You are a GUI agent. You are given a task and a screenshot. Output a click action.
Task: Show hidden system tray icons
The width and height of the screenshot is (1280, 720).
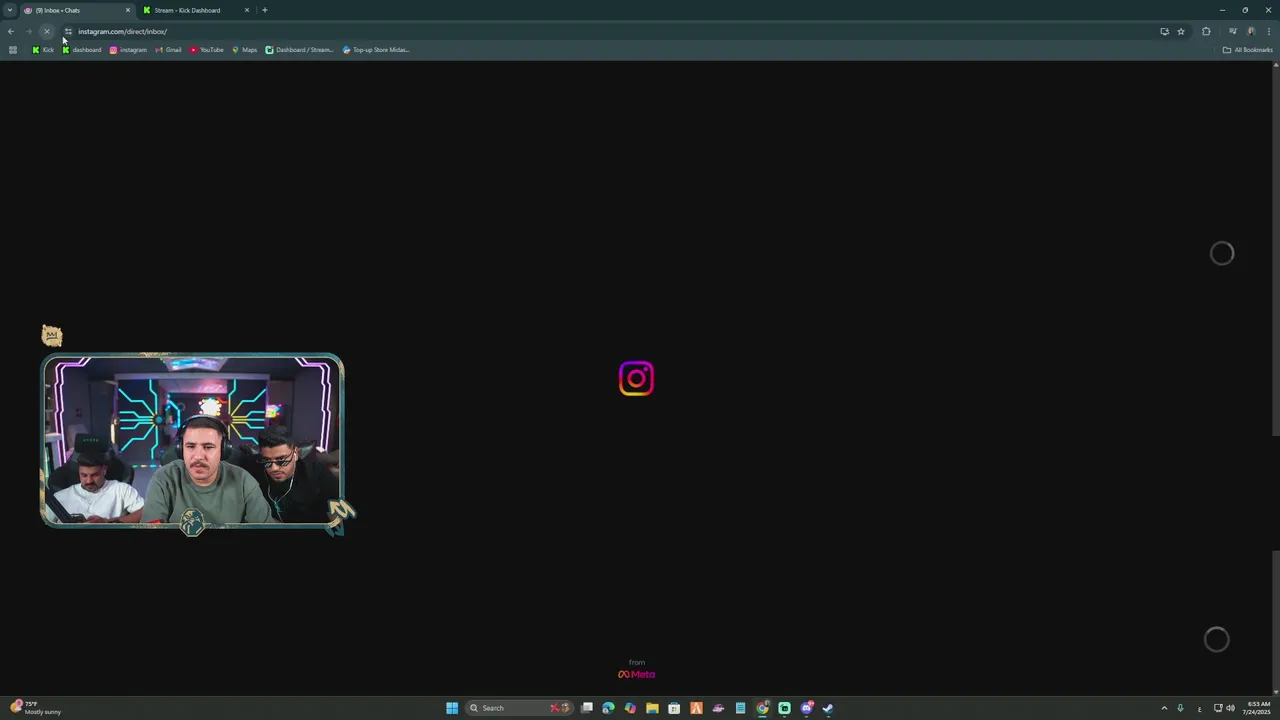pyautogui.click(x=1164, y=708)
